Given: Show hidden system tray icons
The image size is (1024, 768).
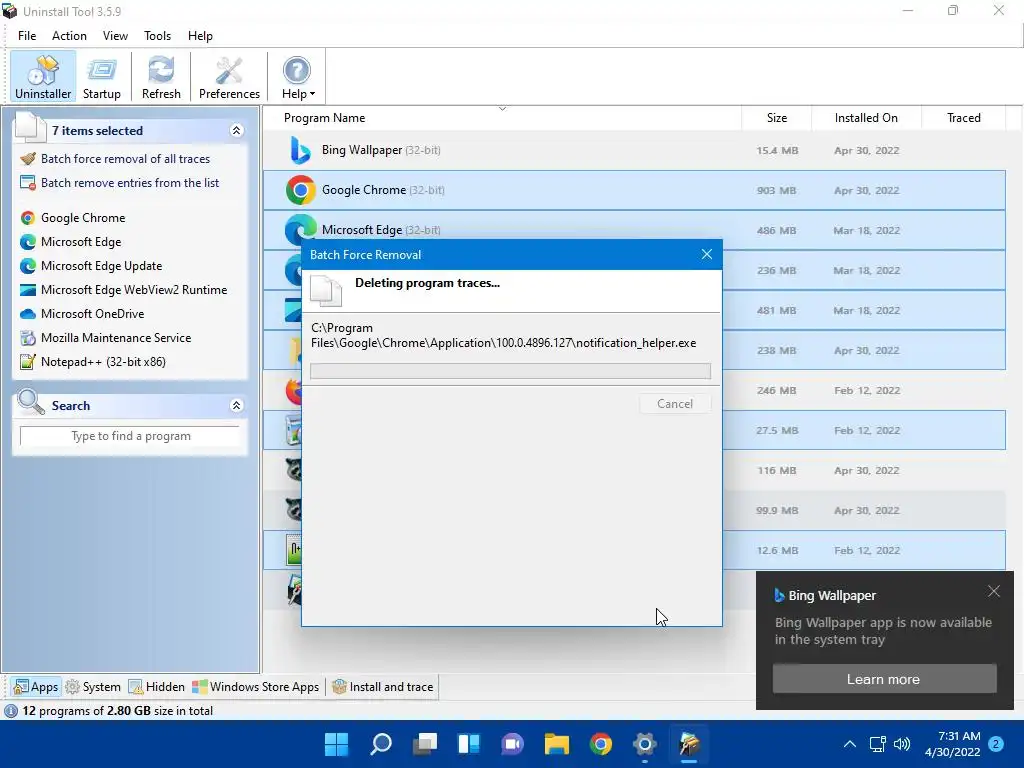Looking at the screenshot, I should (850, 744).
